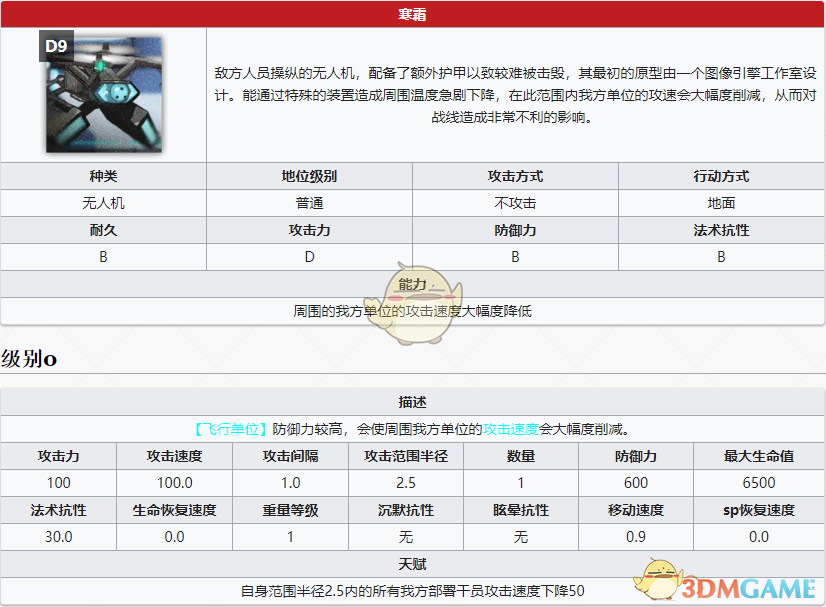Screen dimensions: 826x607
Task: Select the magic resistance value 30.0
Action: tap(58, 537)
